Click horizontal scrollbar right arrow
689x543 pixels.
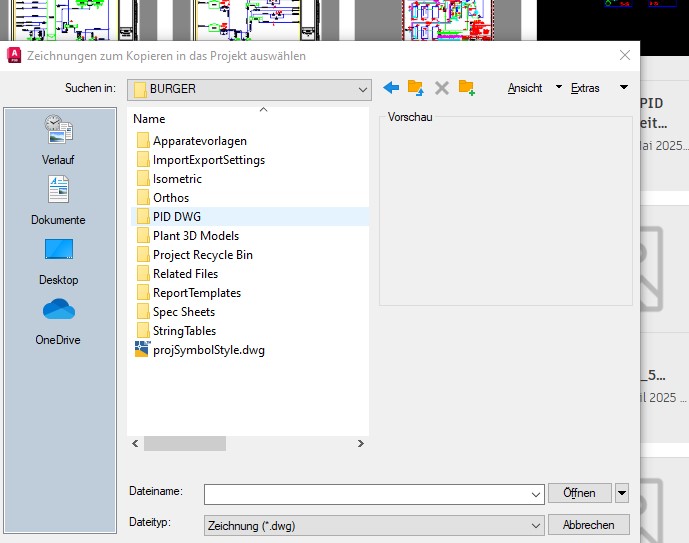pos(361,444)
